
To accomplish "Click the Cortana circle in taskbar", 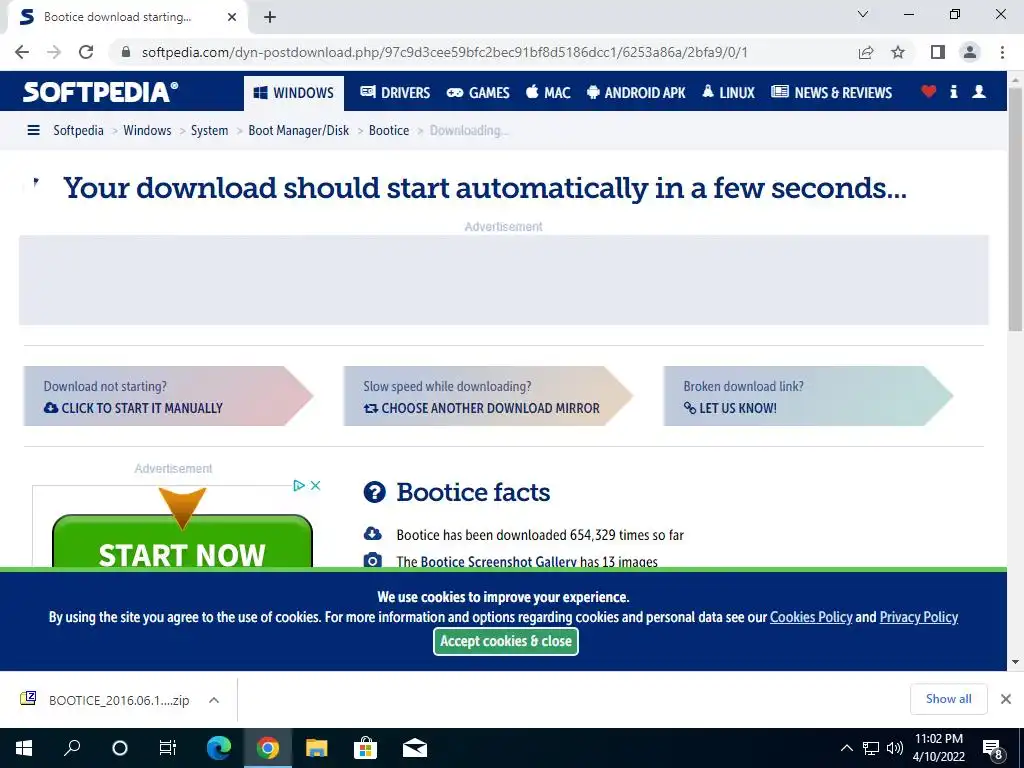I will point(120,748).
